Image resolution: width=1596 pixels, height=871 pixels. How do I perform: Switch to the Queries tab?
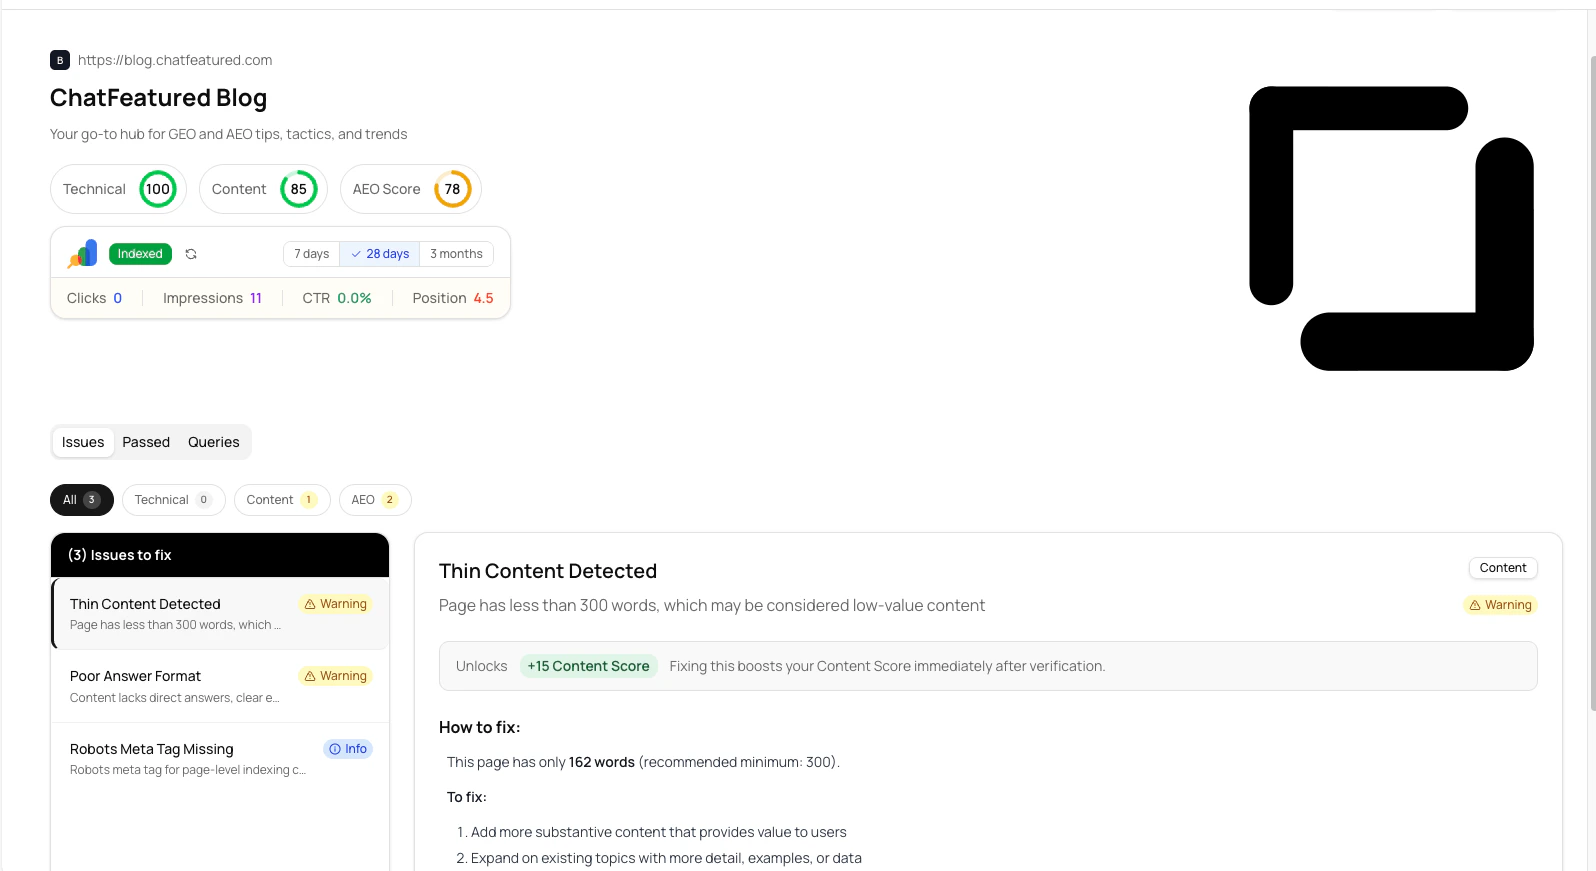coord(214,442)
